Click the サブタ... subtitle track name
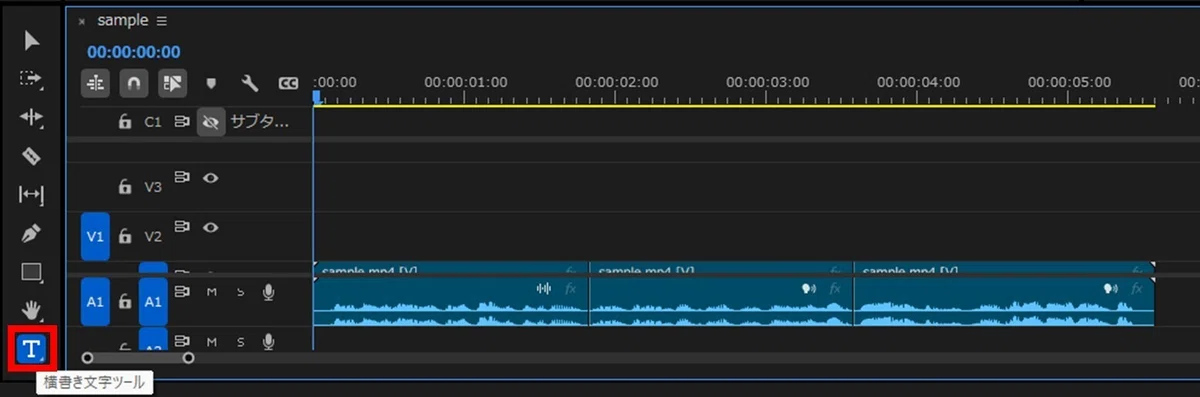 [x=260, y=122]
